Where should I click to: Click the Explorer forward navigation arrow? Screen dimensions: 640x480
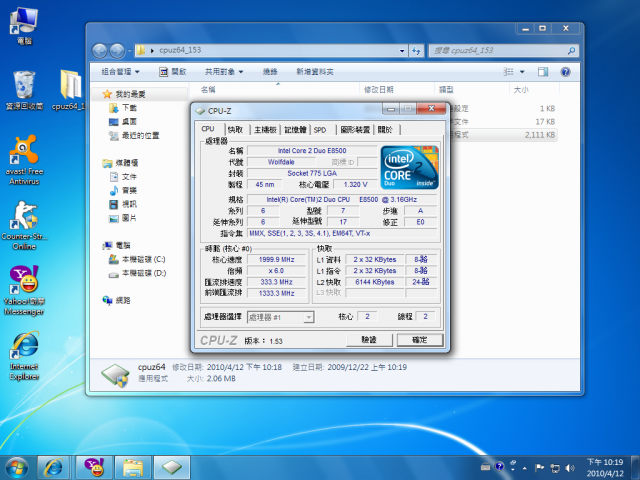(117, 51)
